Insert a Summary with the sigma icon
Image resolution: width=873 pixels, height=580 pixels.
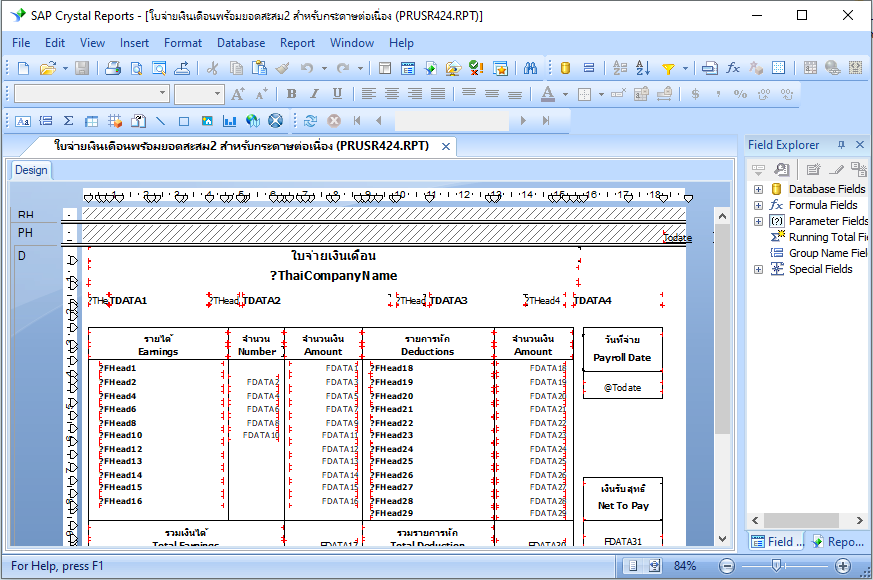69,121
